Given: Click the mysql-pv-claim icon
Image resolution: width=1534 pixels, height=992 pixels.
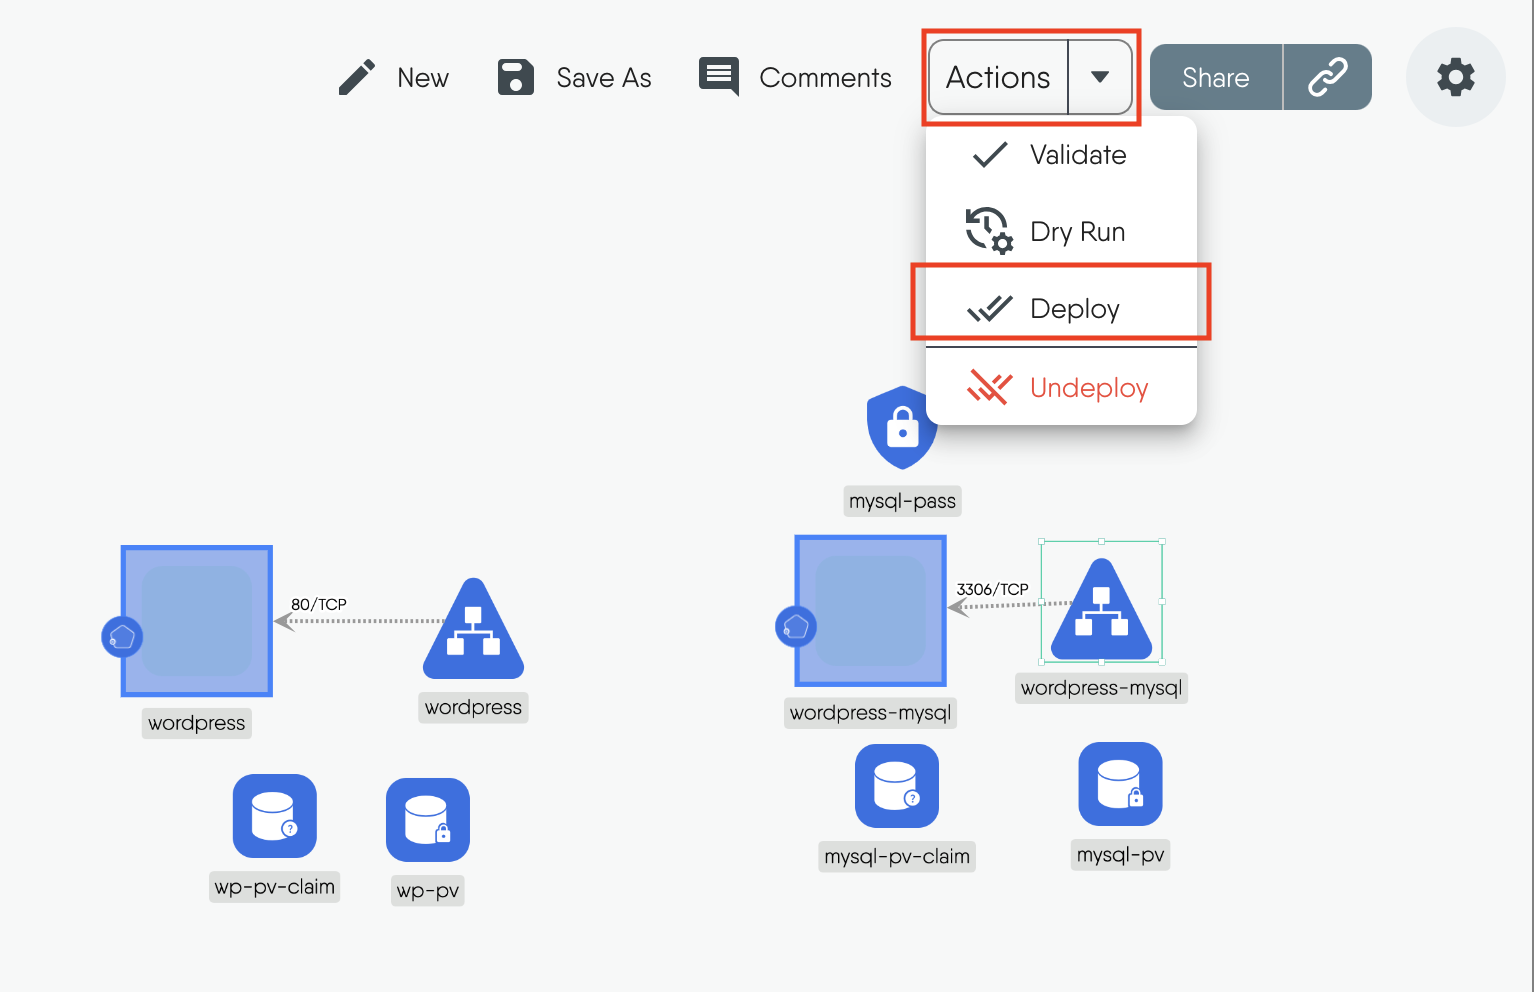Looking at the screenshot, I should [x=896, y=786].
